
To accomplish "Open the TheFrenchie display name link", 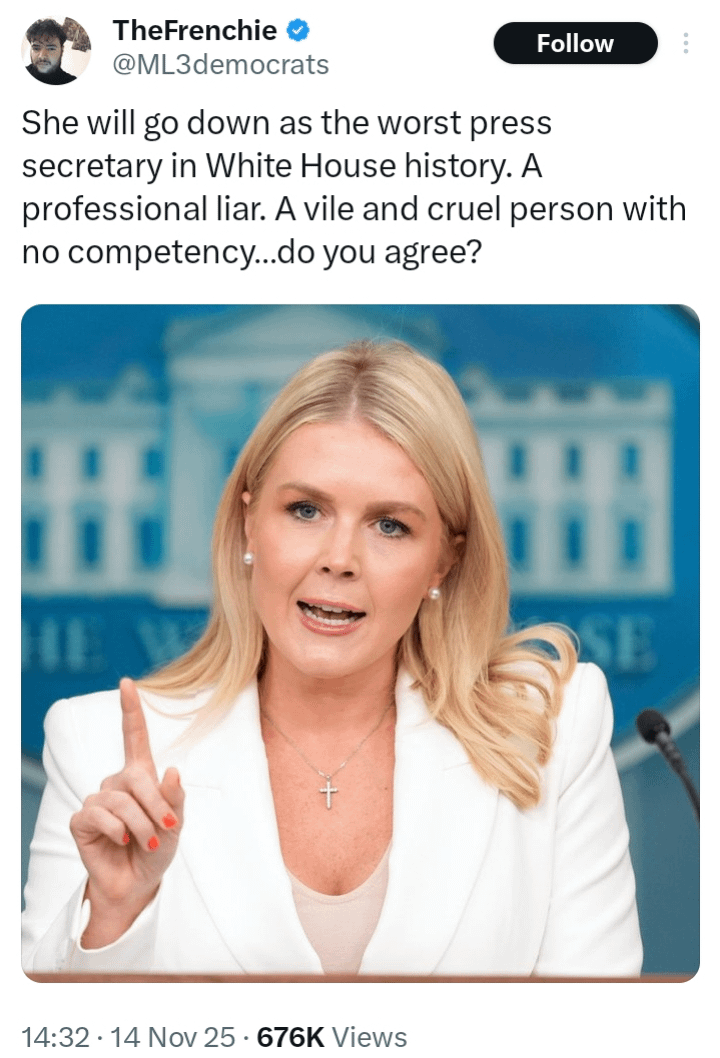I will [x=194, y=30].
